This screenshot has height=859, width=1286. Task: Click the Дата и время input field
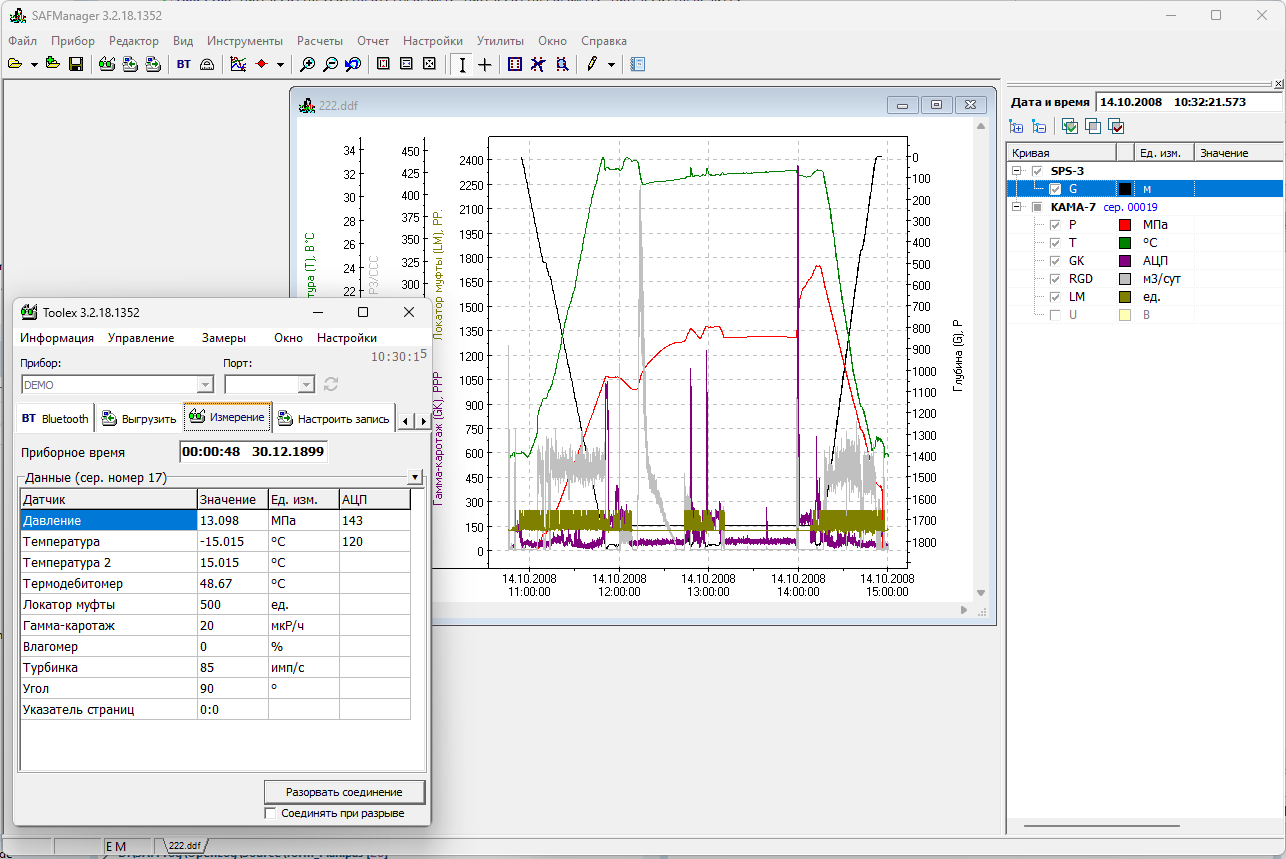[1189, 102]
